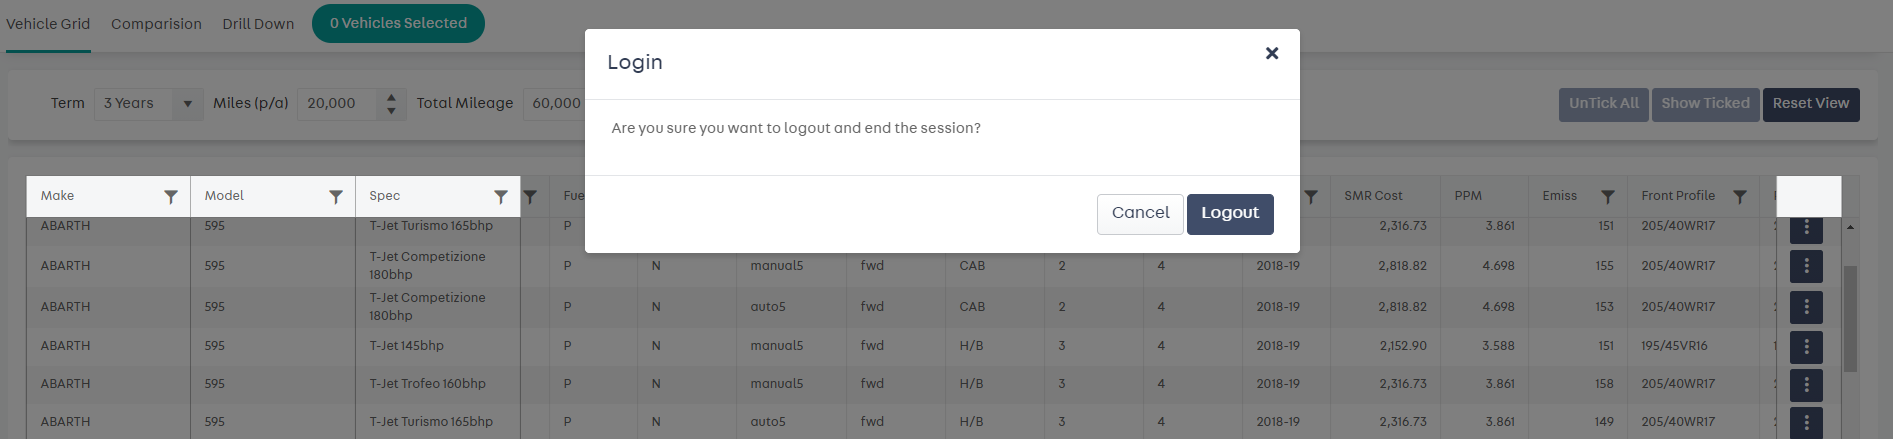Decrease Miles (p/a) with the down arrow
The height and width of the screenshot is (439, 1893).
point(391,110)
